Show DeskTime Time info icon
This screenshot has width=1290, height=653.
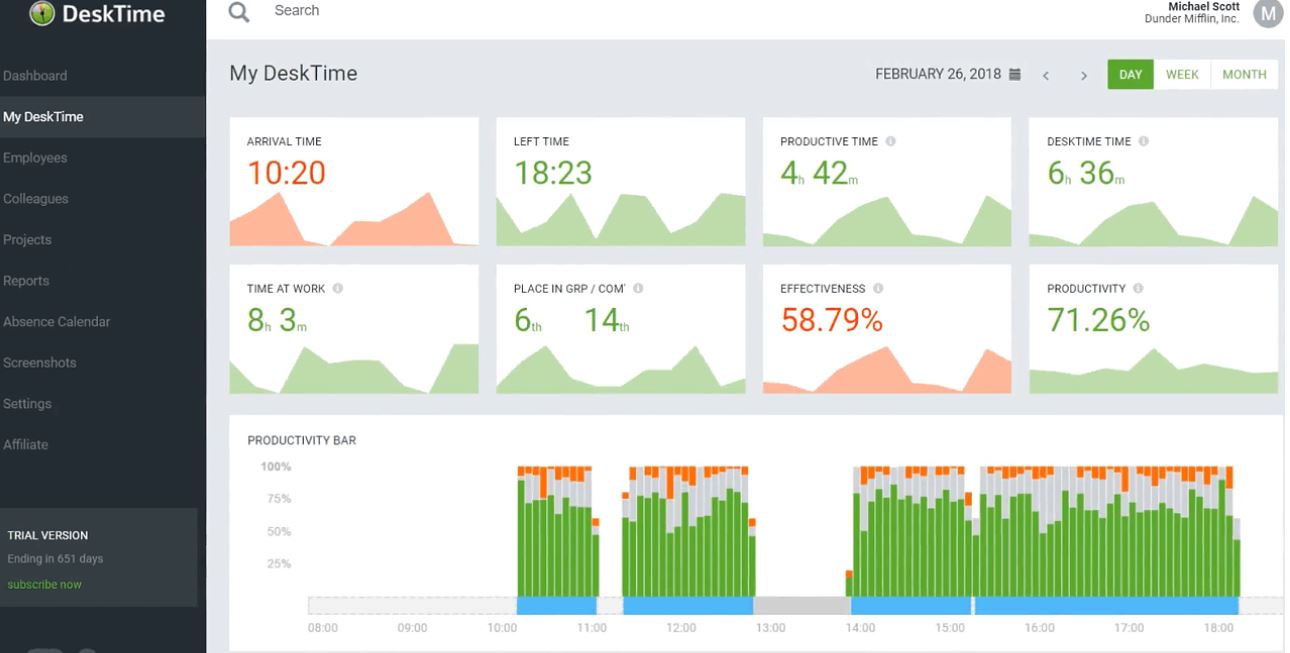click(1143, 142)
